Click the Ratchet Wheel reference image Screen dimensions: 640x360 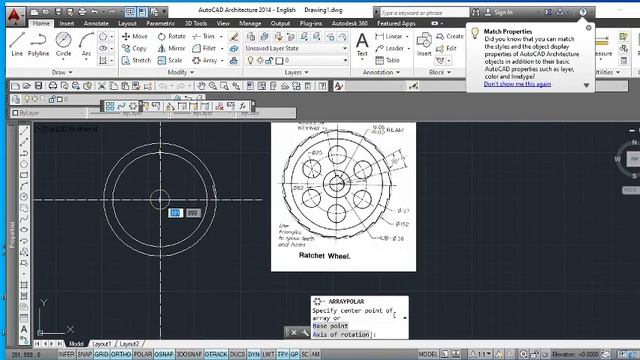[343, 197]
